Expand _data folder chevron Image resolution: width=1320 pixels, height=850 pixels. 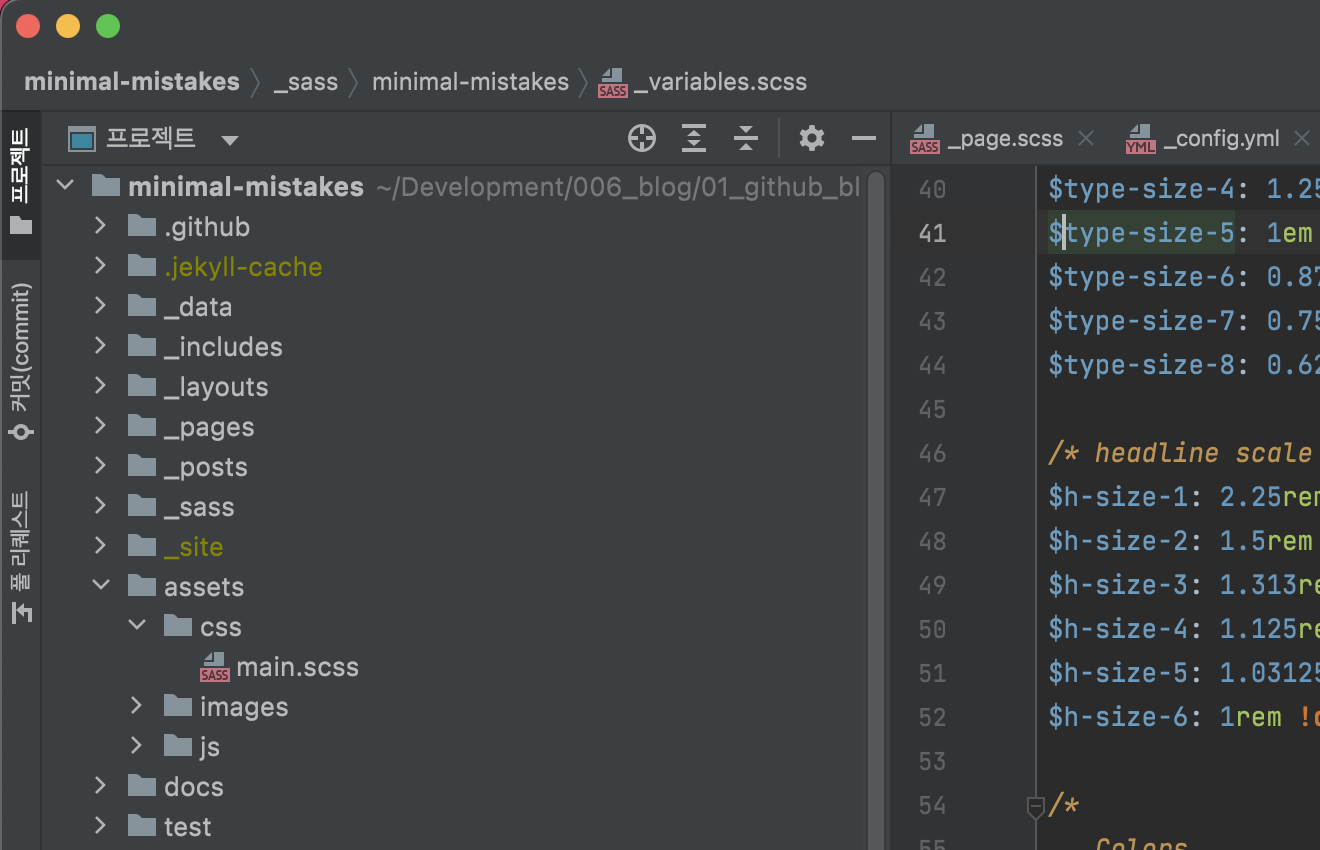pos(100,306)
